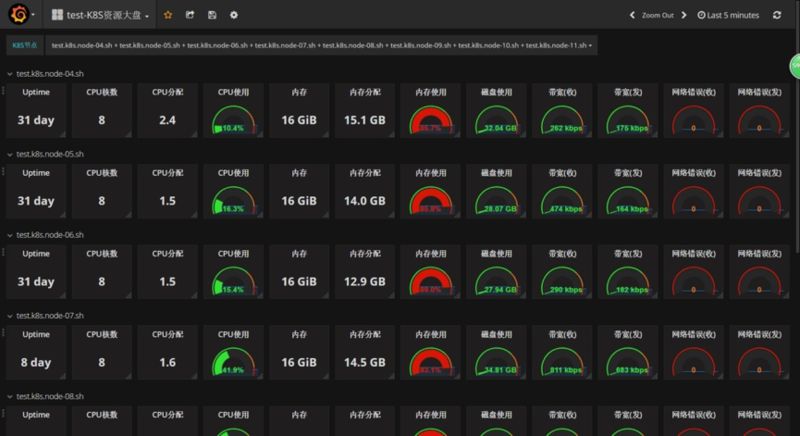Click node-07 CPU使用 gauge showing 41.9%
800x436 pixels.
(233, 353)
